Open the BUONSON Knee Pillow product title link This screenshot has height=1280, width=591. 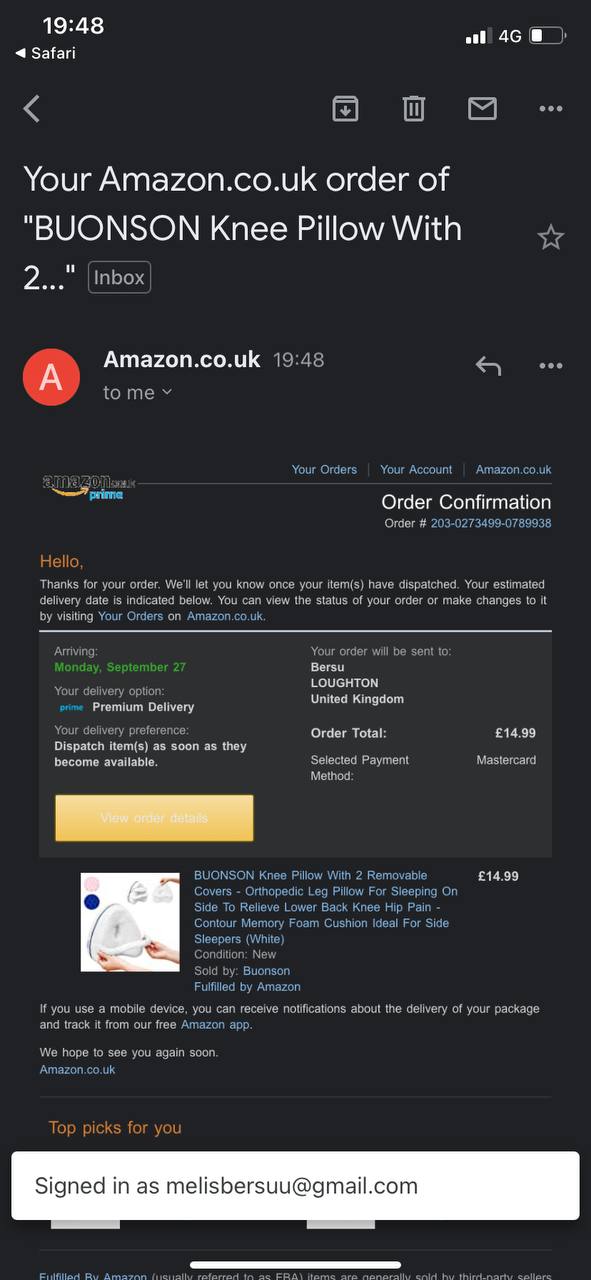[x=326, y=907]
